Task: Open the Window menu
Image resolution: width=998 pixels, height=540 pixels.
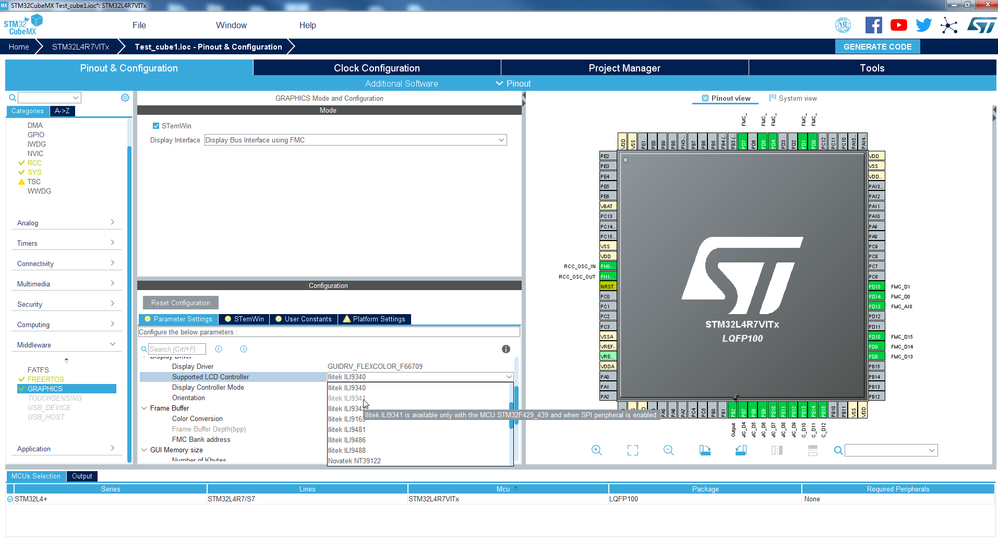Action: pos(231,25)
